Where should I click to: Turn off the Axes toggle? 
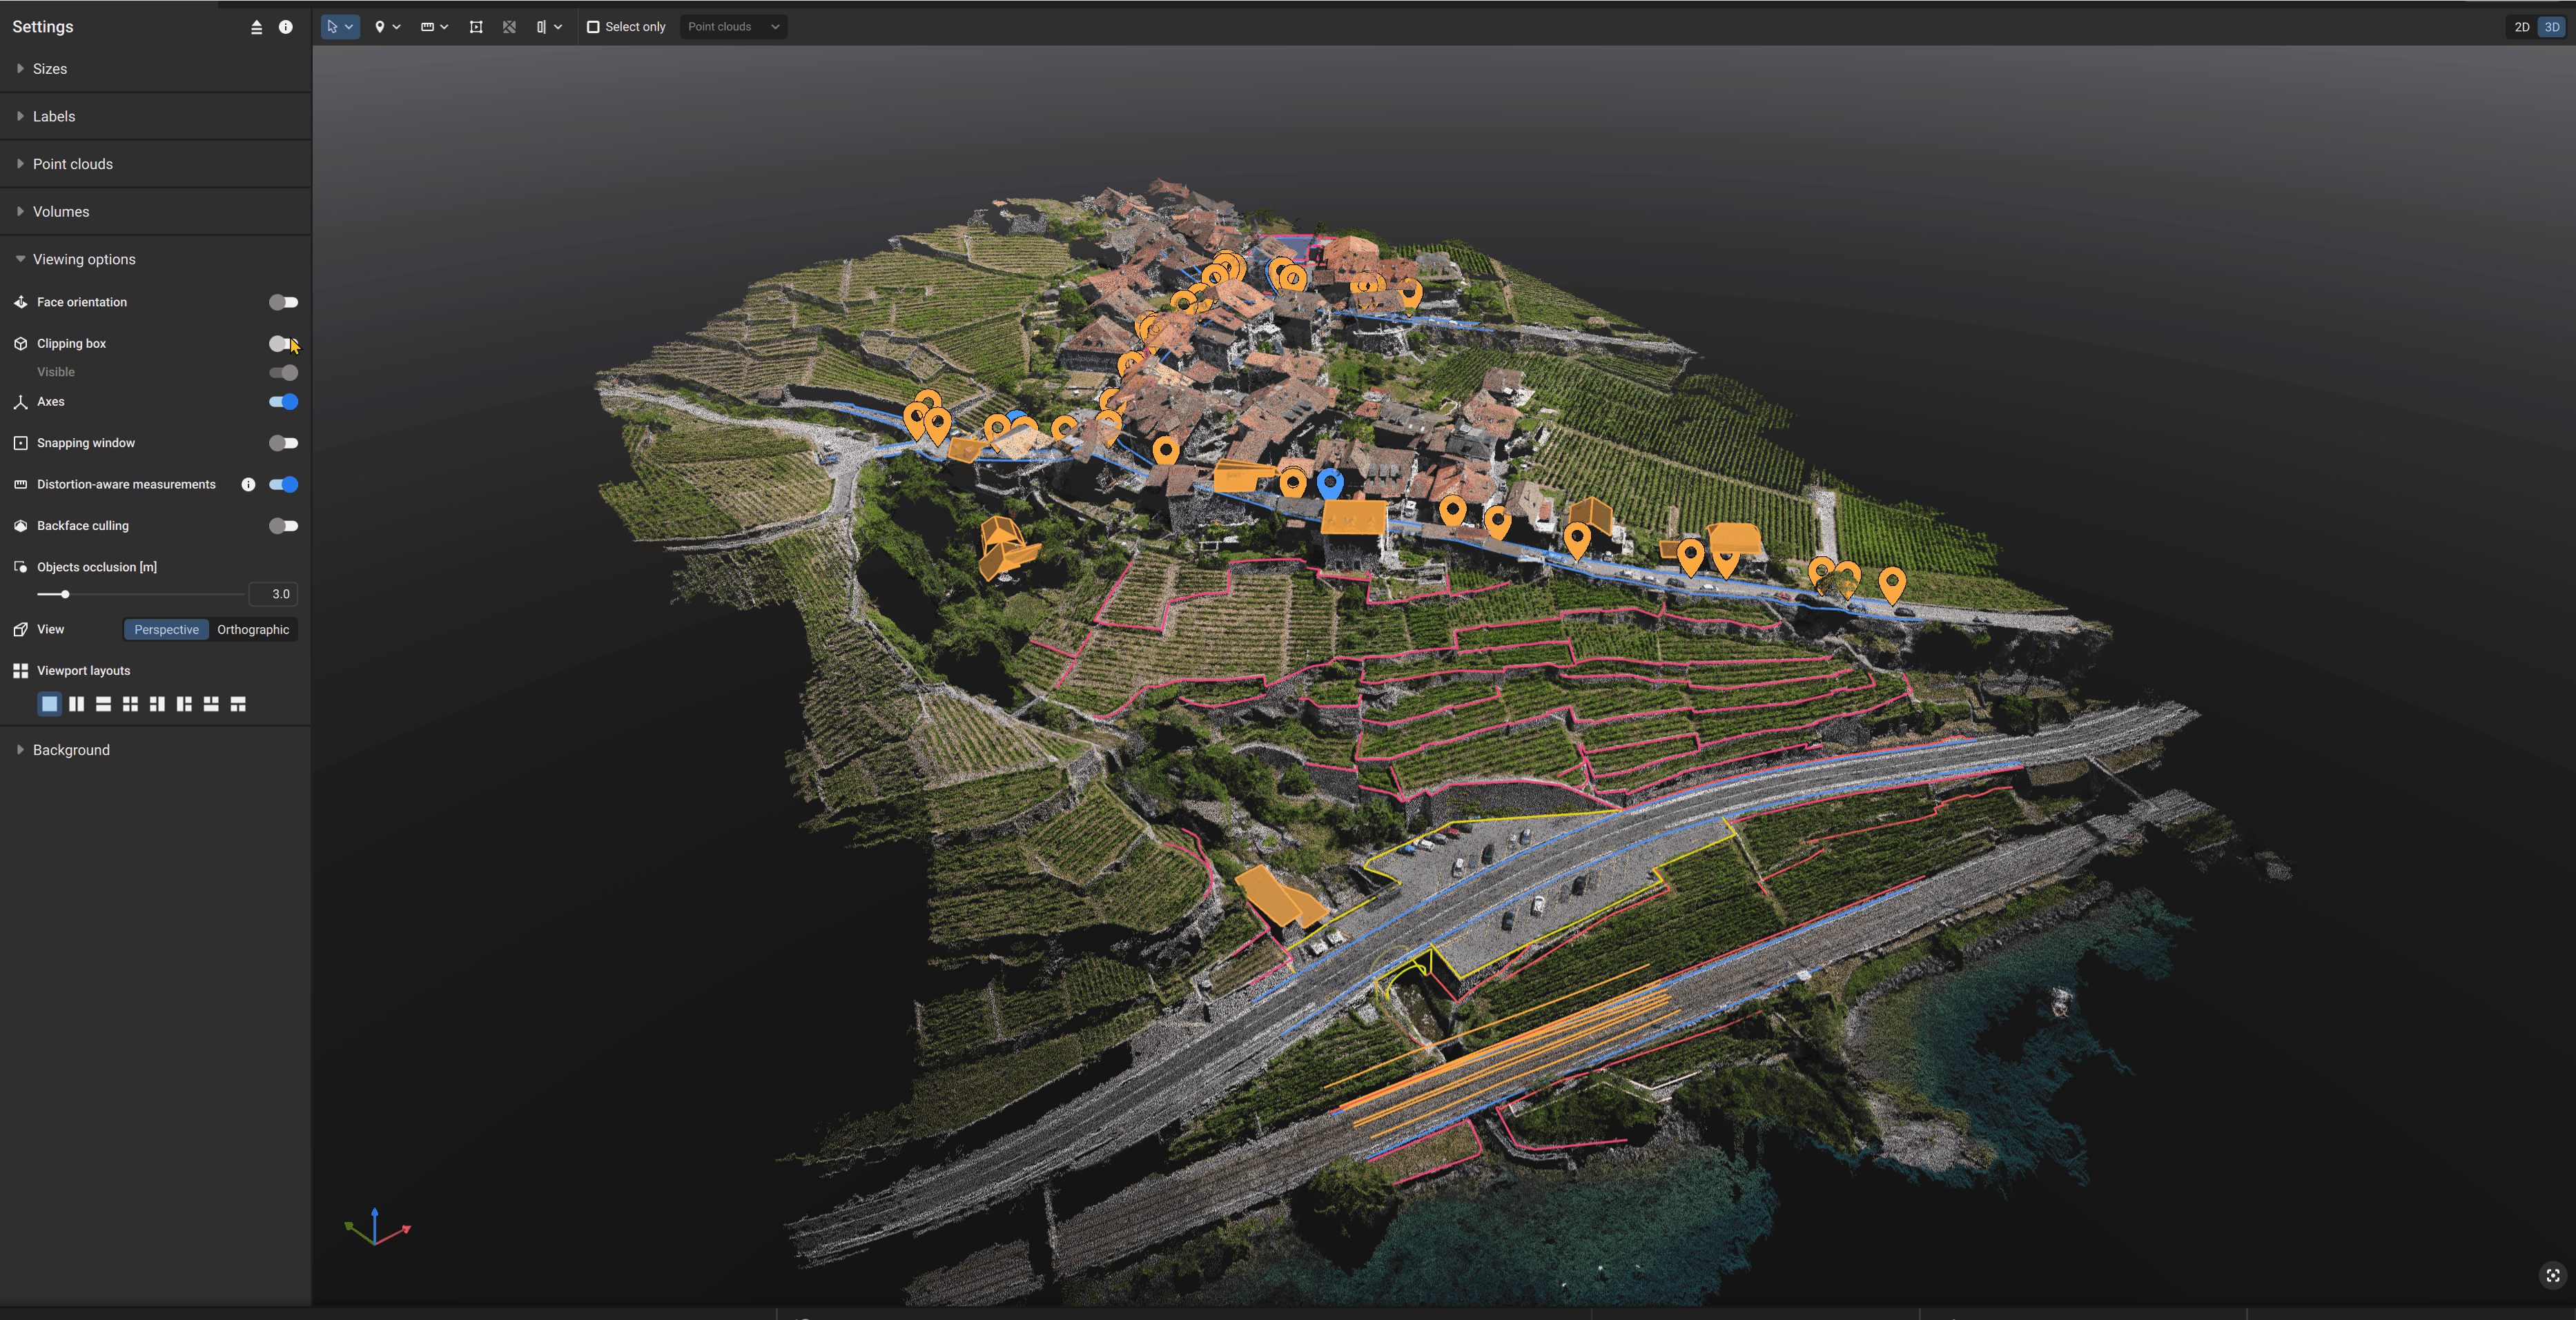(x=283, y=402)
